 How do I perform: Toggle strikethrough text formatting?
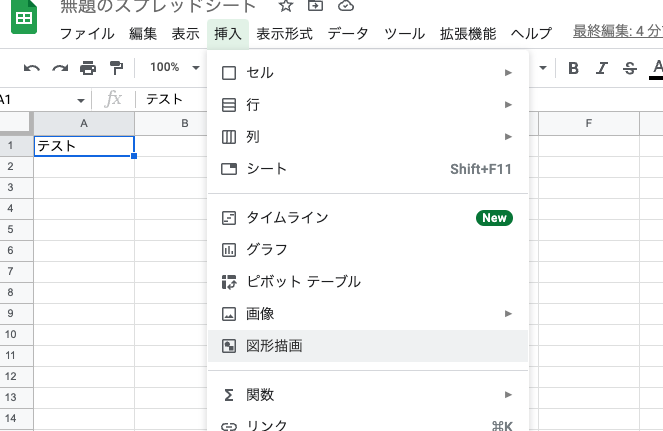point(630,69)
